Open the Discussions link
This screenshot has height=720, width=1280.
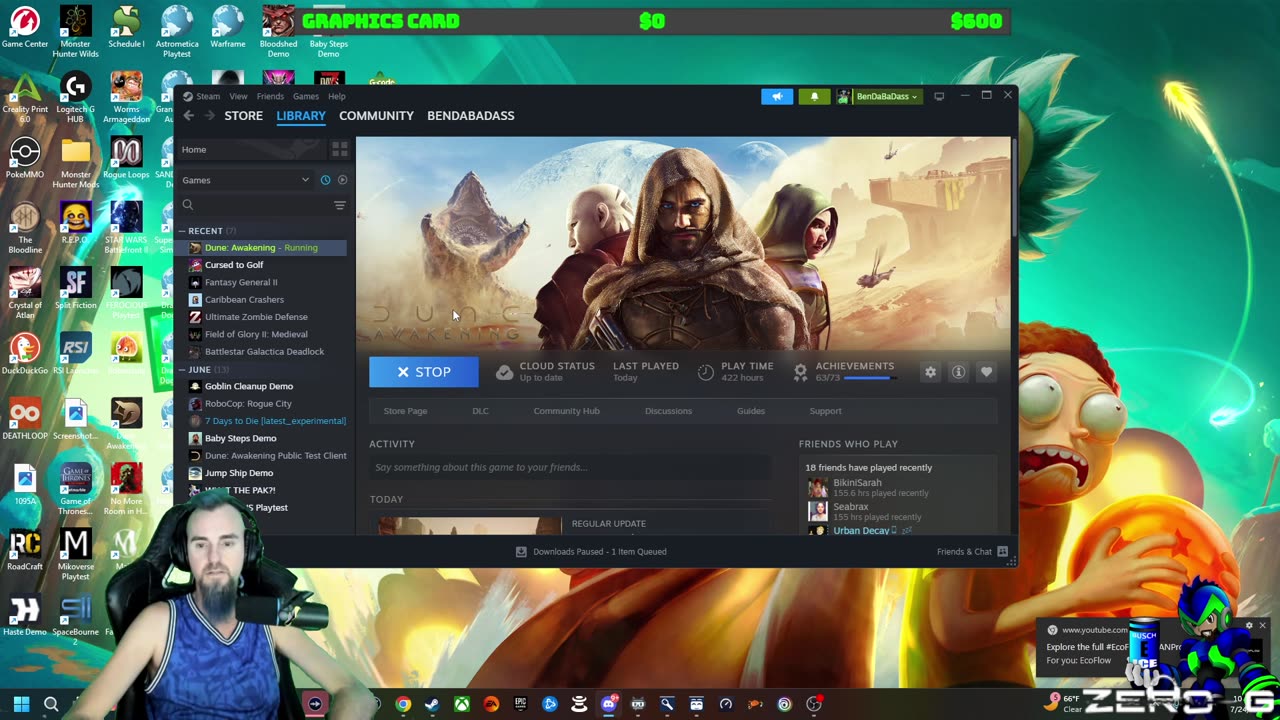668,411
